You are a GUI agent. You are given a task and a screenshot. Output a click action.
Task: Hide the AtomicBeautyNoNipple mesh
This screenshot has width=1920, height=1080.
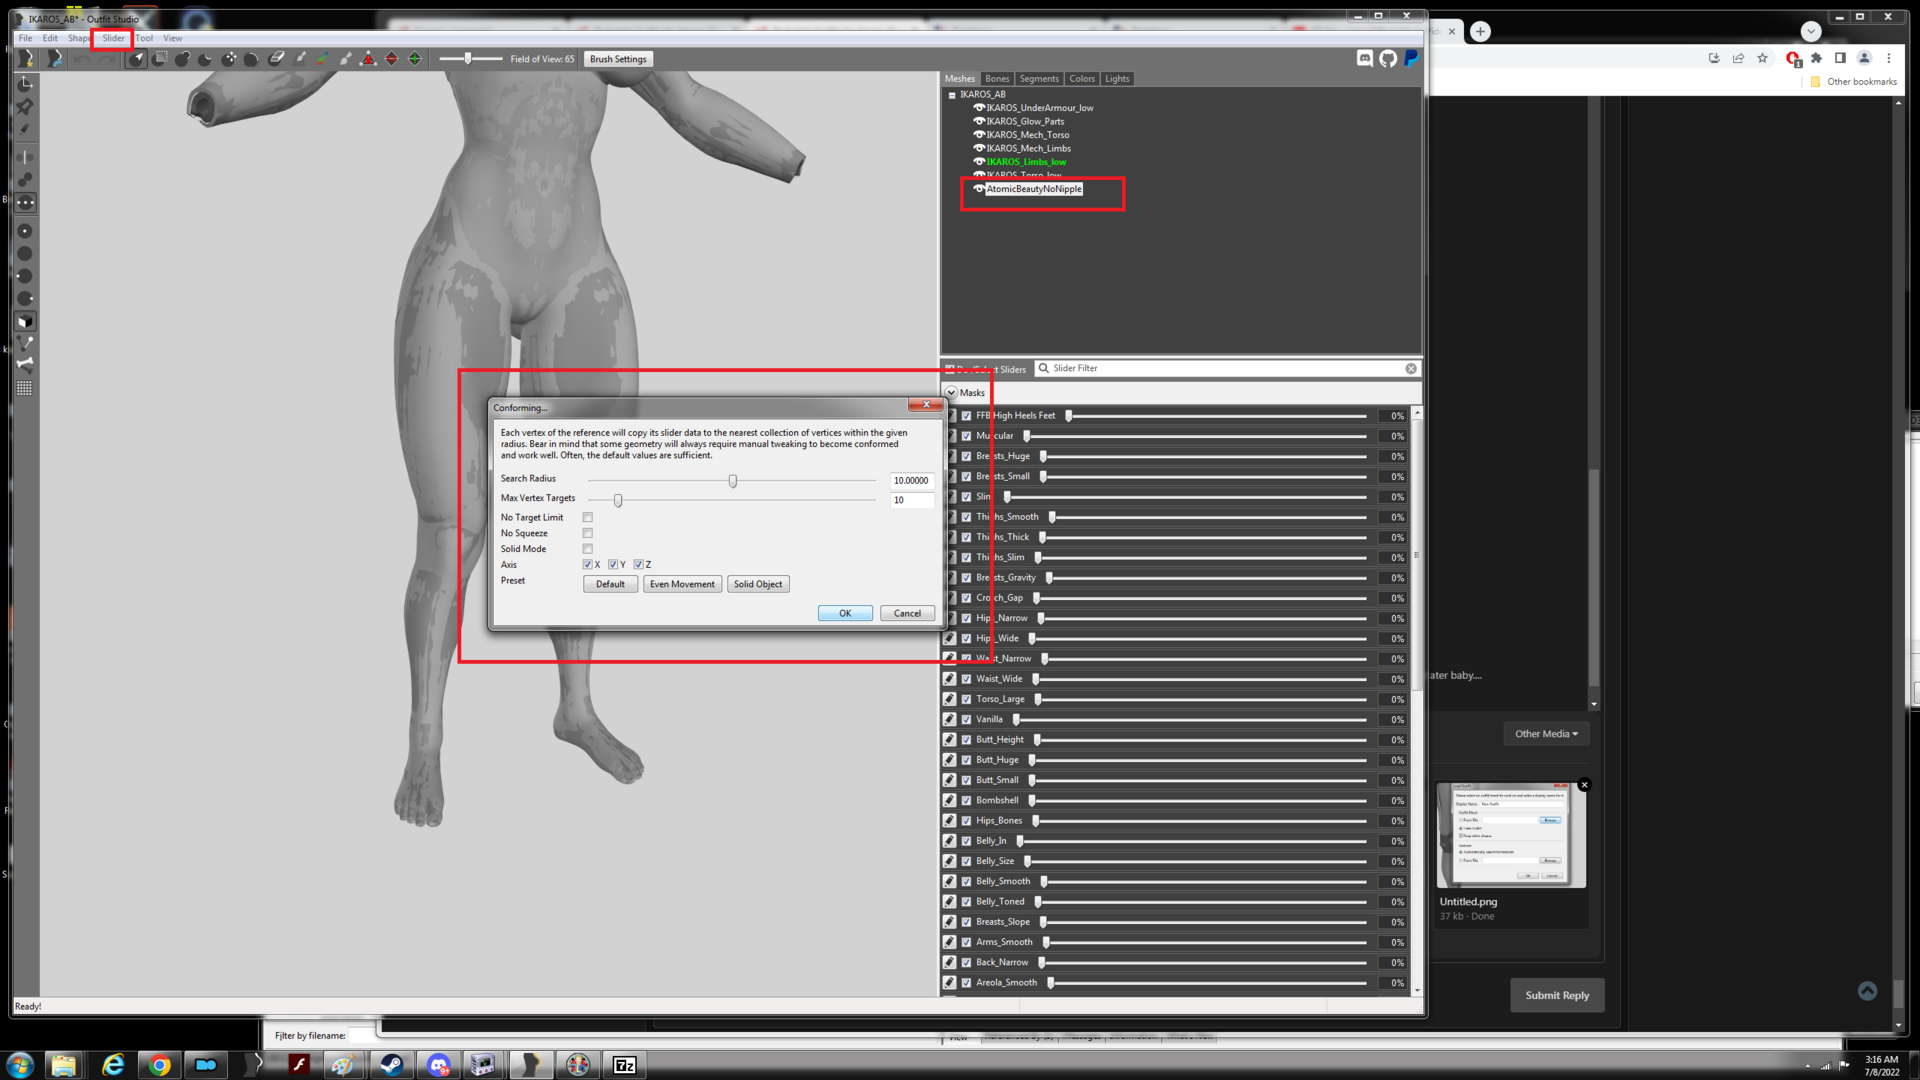point(979,189)
